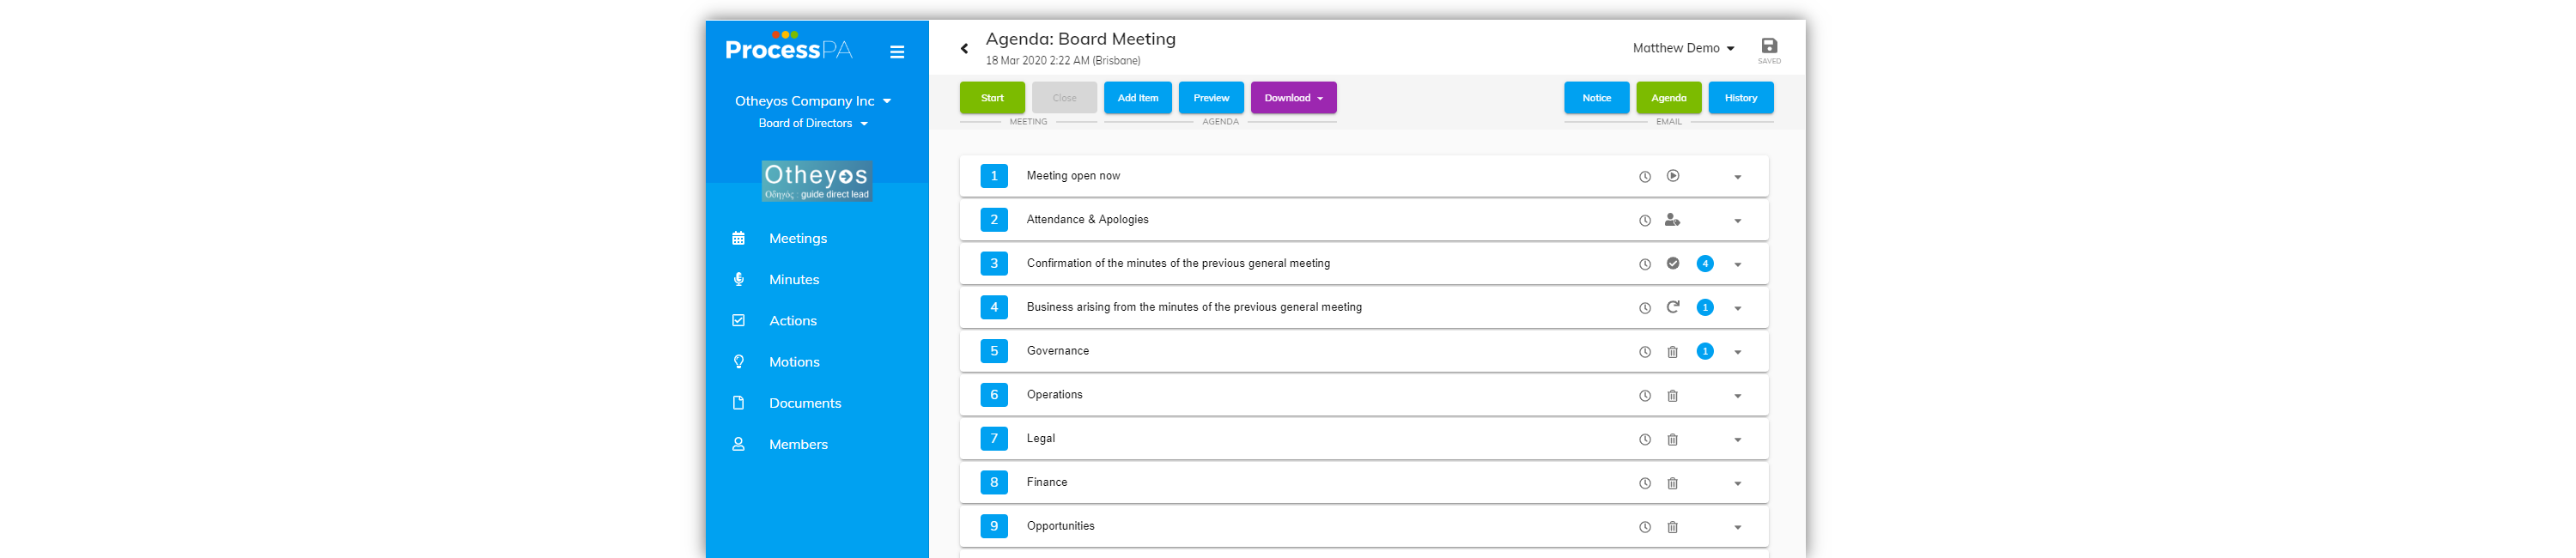Expand the Opportunities agenda item

1738,528
